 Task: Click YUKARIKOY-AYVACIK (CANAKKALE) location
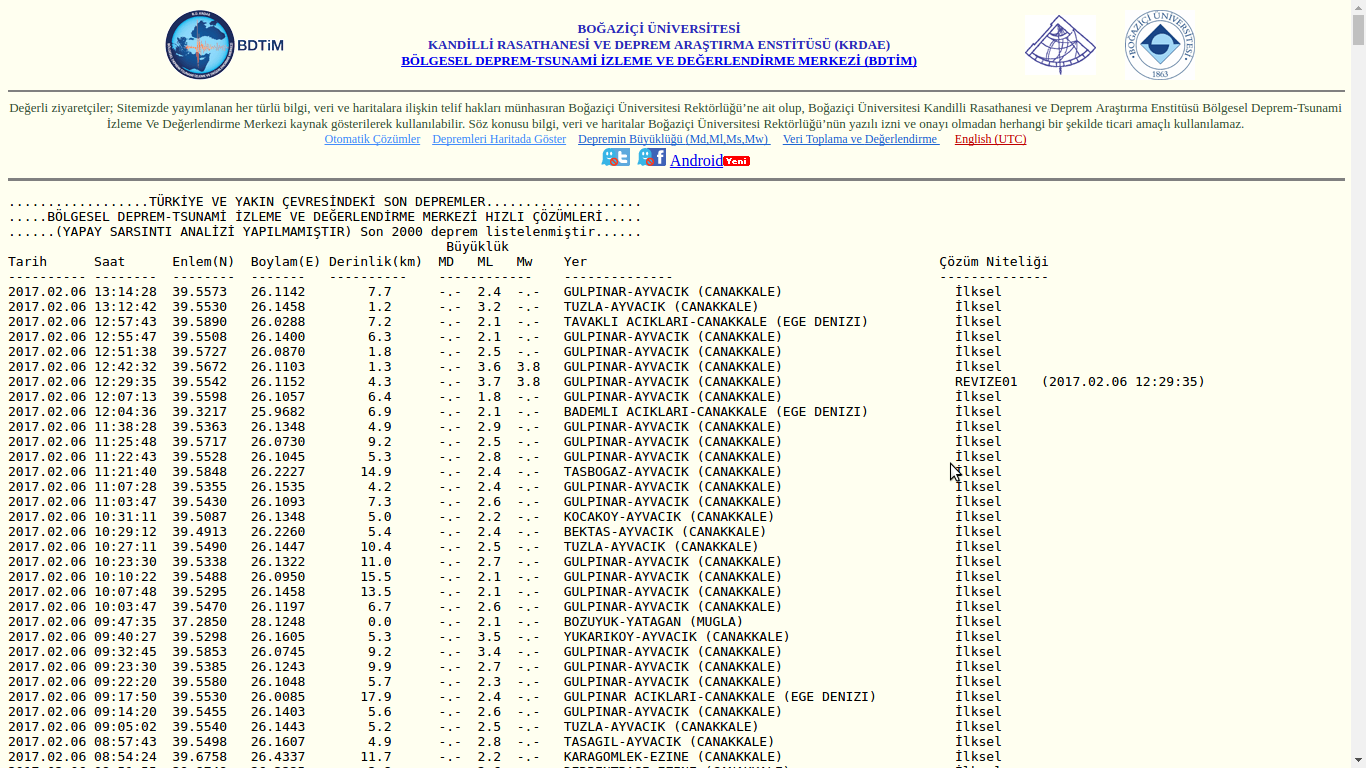677,637
